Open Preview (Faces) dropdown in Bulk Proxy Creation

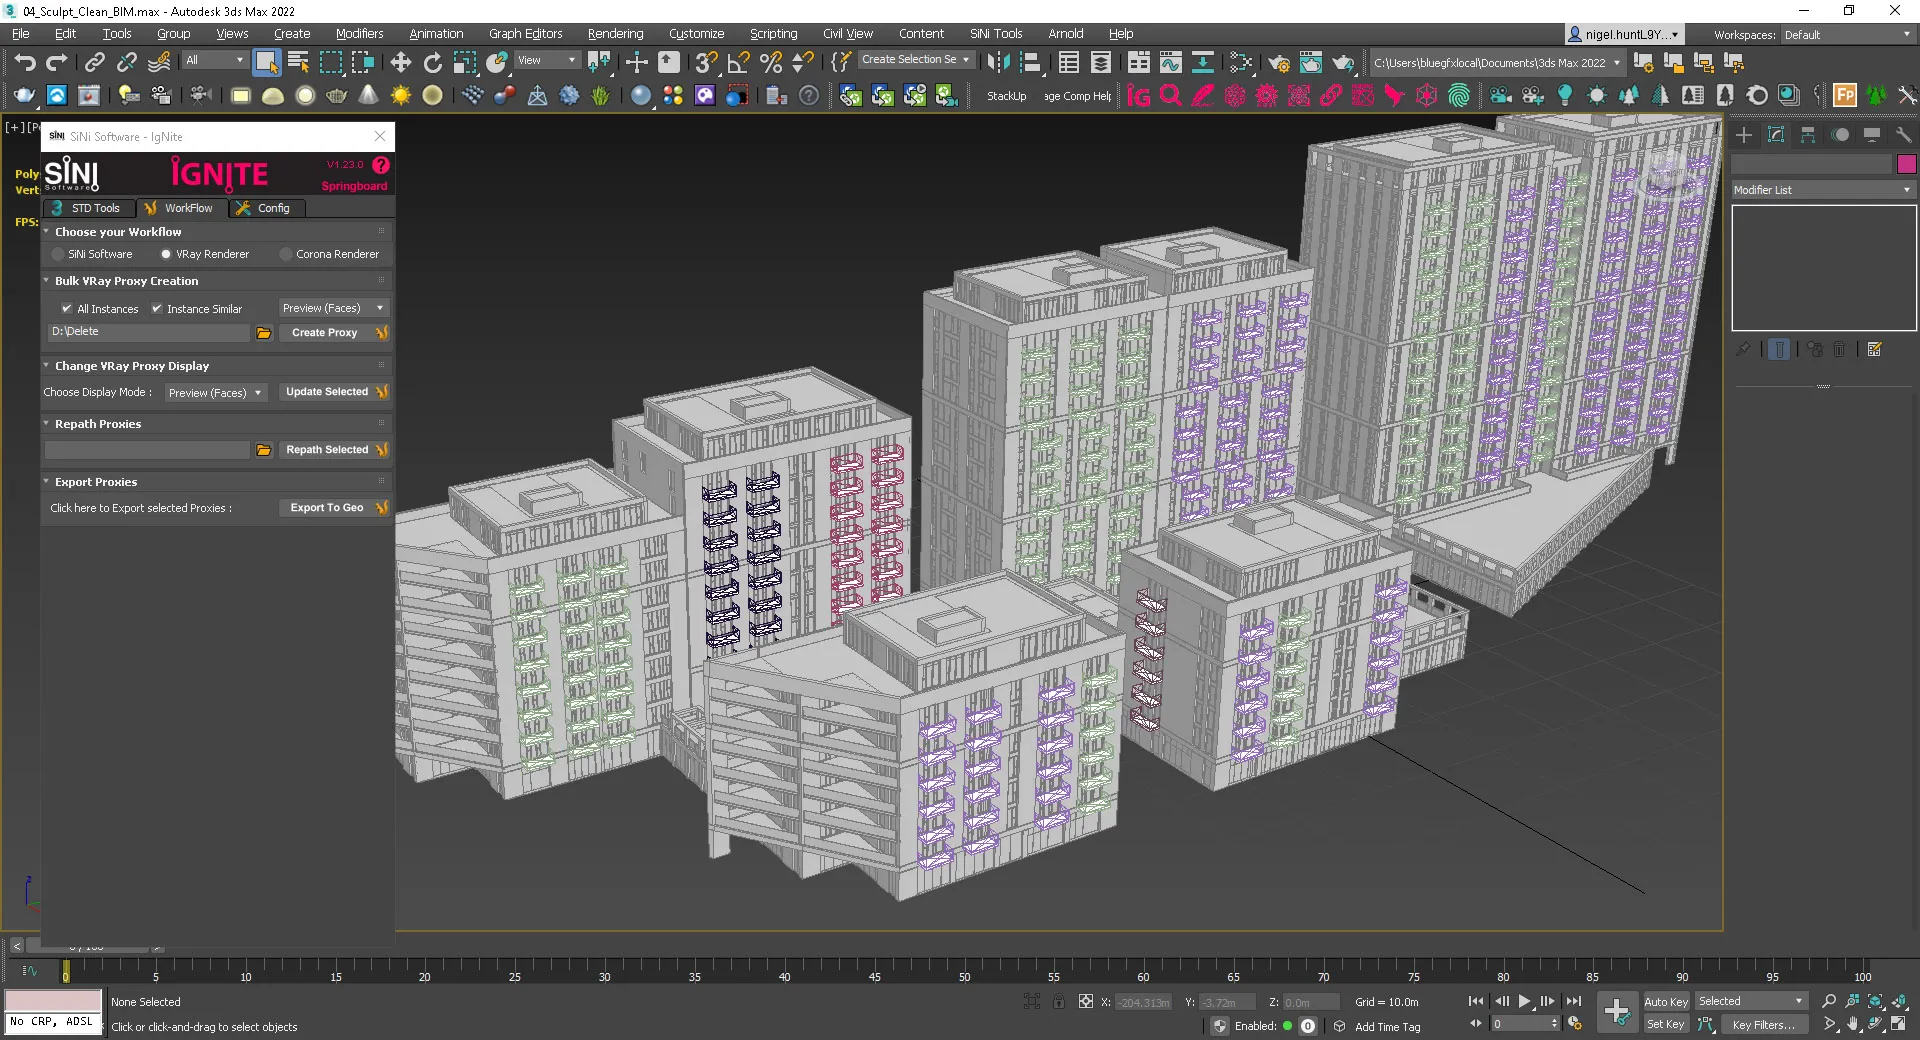[x=333, y=308]
